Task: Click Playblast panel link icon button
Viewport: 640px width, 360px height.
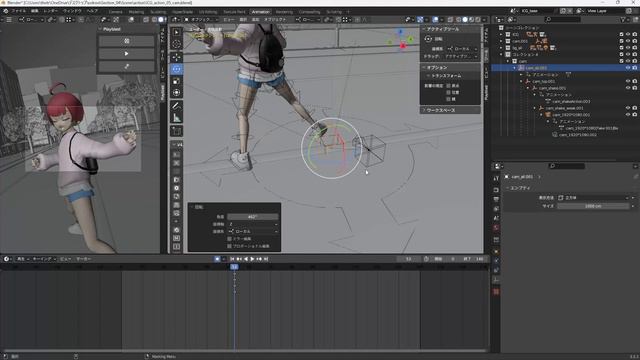Action: pos(127,66)
